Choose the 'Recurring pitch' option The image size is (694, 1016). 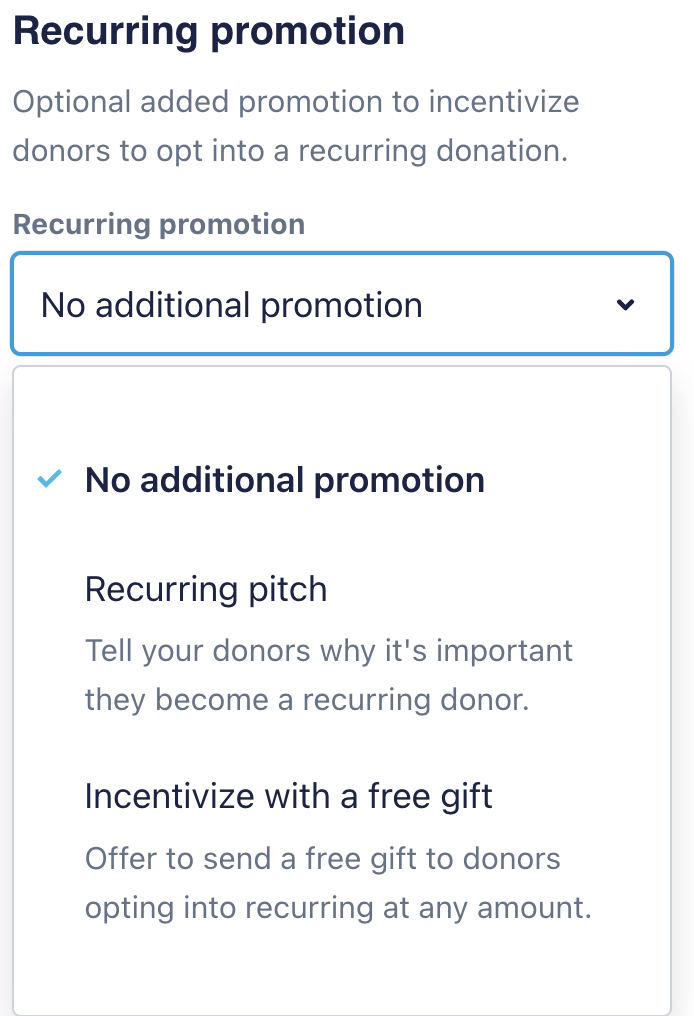click(206, 589)
